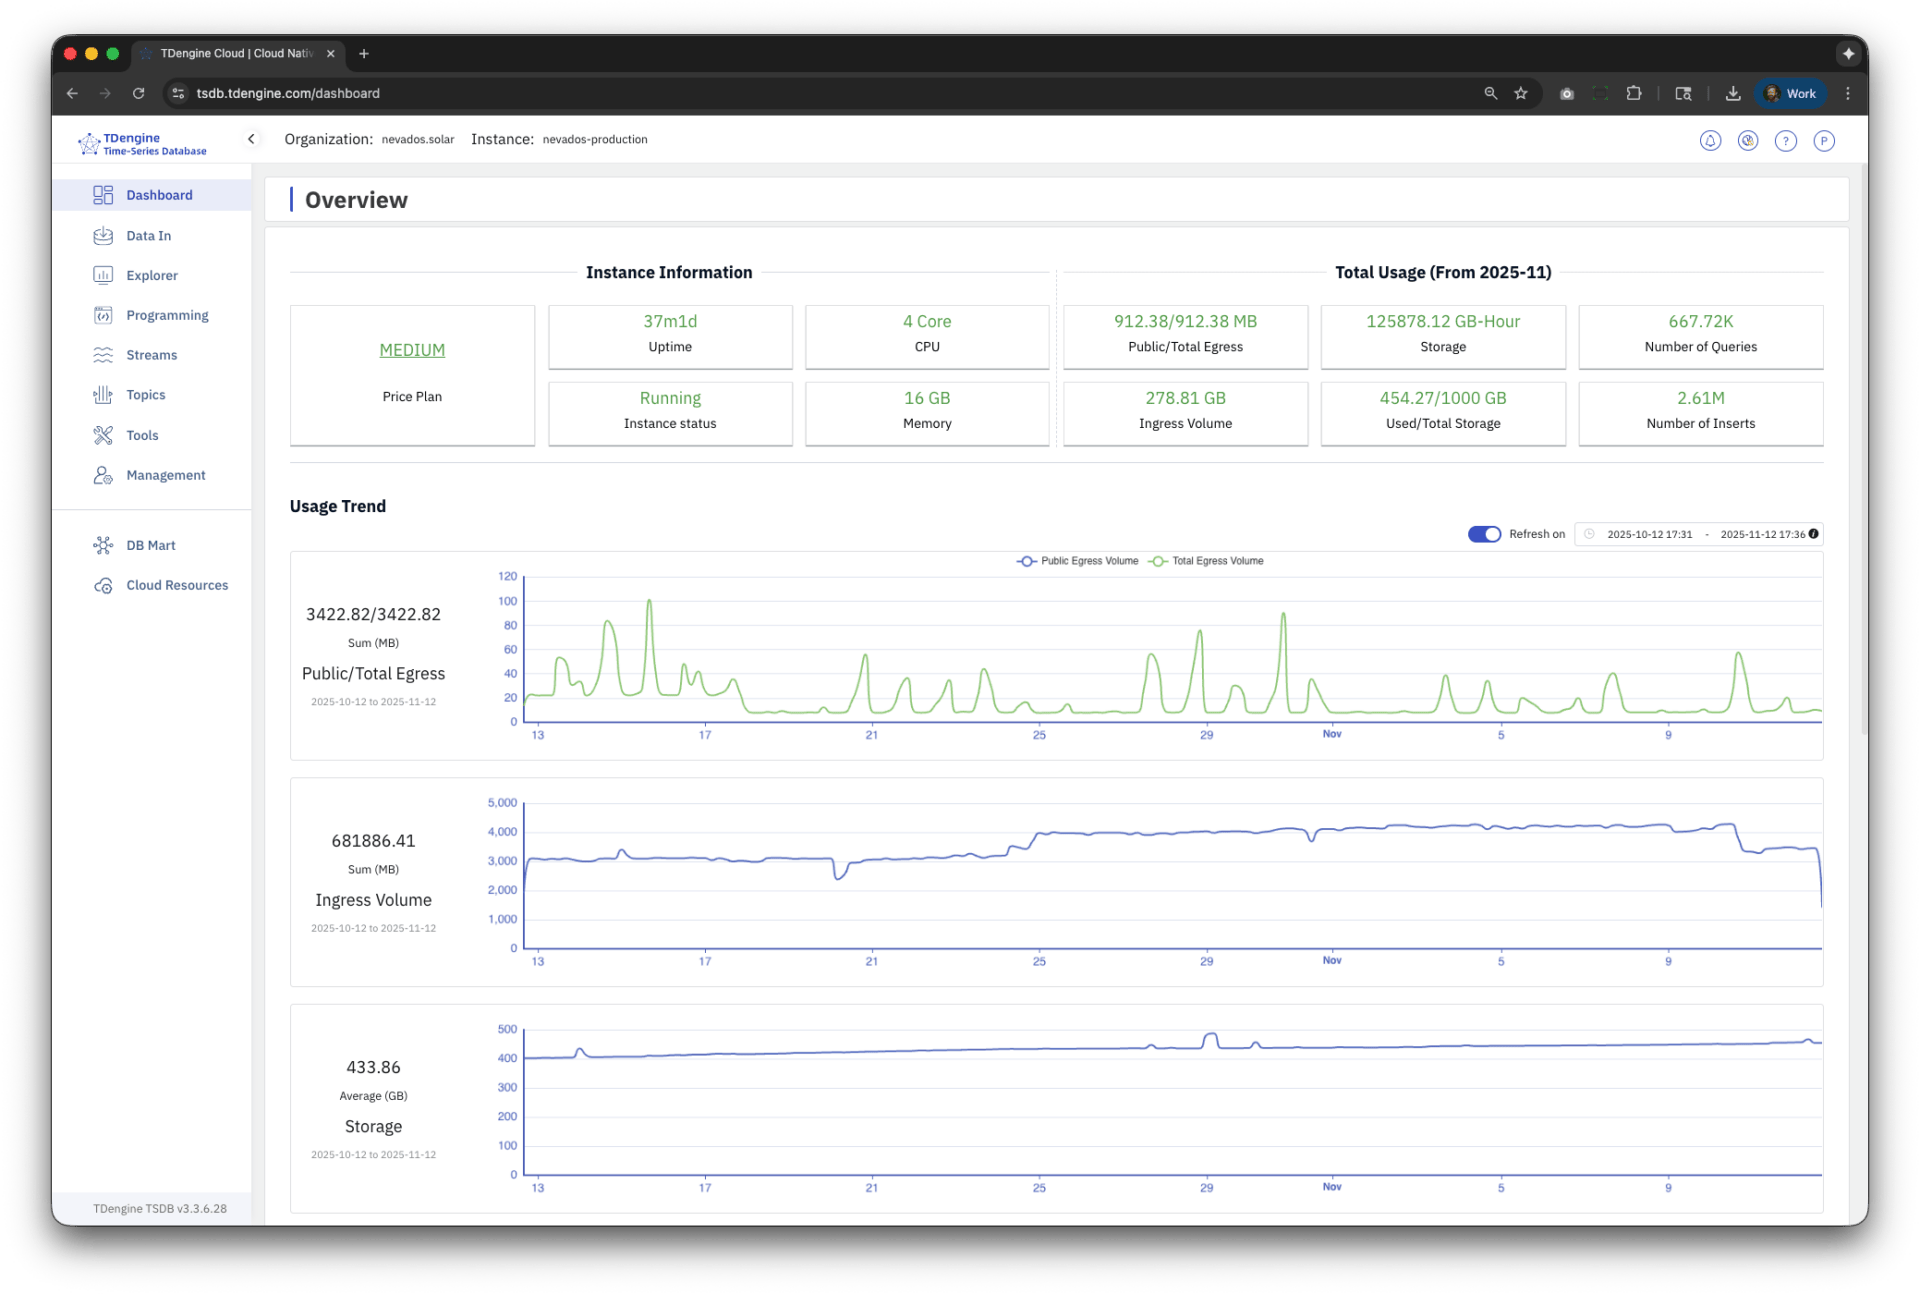Turn off the Refresh on toggle

1484,534
